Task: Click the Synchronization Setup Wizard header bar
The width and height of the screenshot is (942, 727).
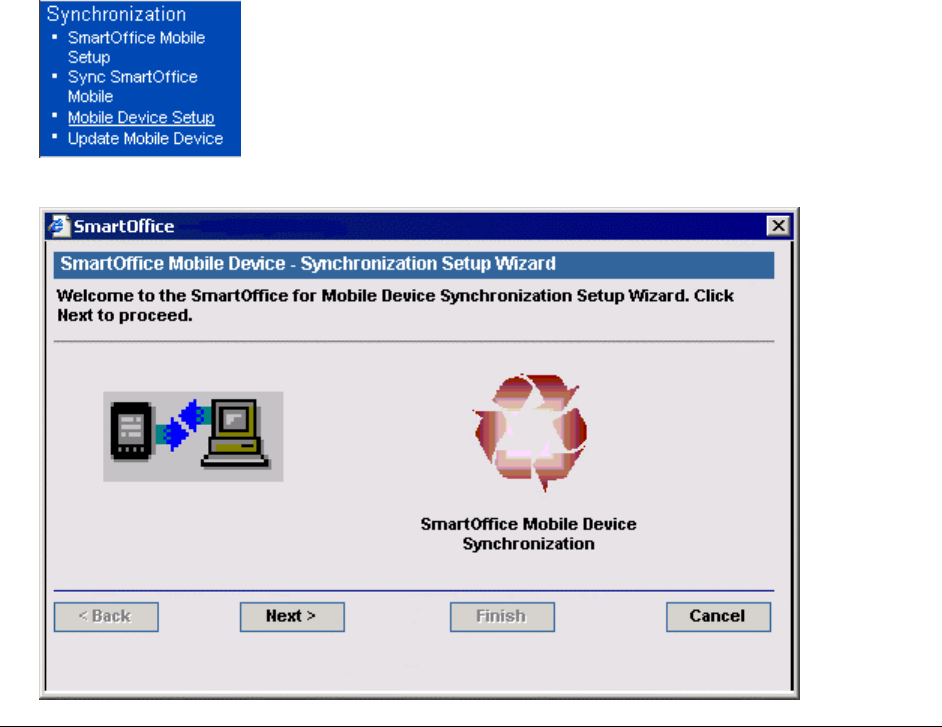Action: click(x=414, y=265)
